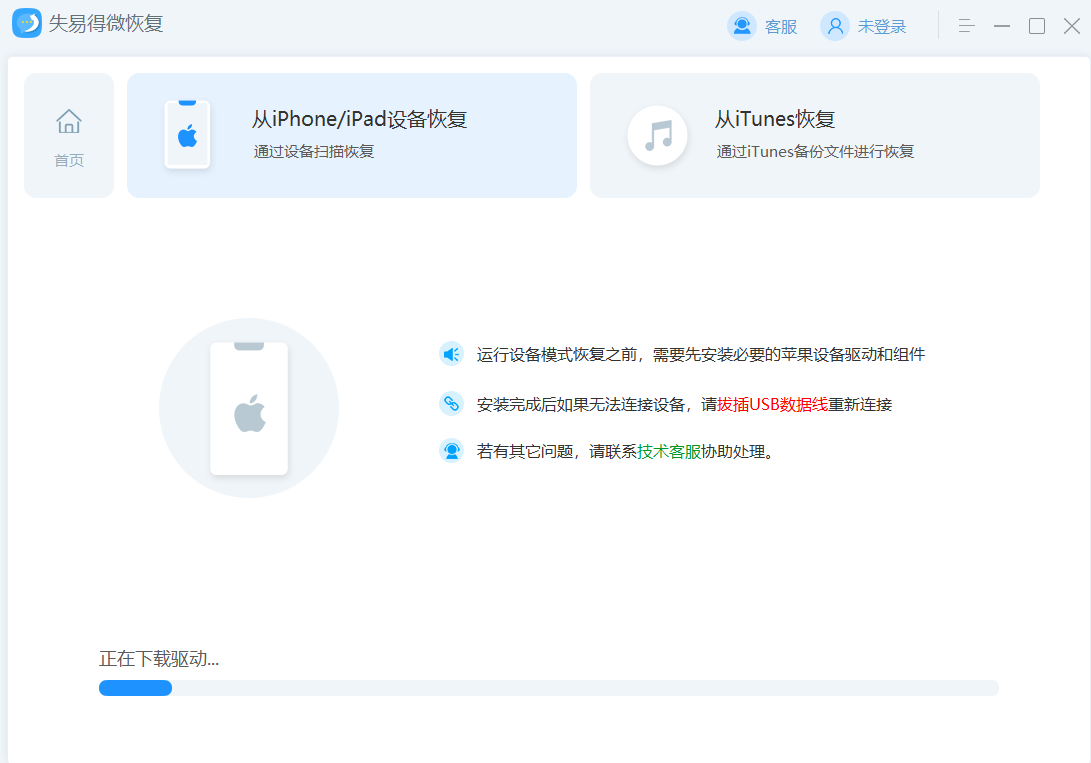Click the 正在下载驱动... status text
This screenshot has height=763, width=1091.
pyautogui.click(x=159, y=659)
